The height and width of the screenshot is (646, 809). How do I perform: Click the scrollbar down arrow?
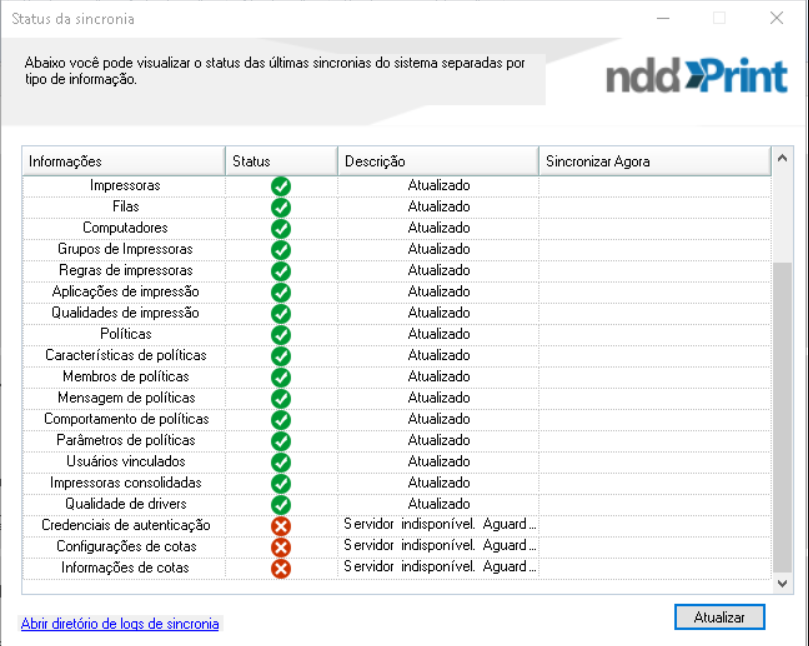click(x=783, y=583)
